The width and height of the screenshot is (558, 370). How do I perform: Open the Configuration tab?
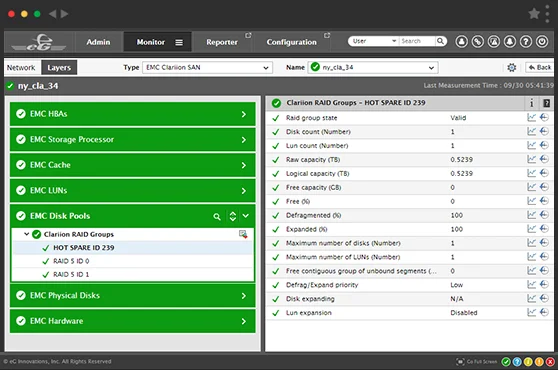[x=291, y=42]
